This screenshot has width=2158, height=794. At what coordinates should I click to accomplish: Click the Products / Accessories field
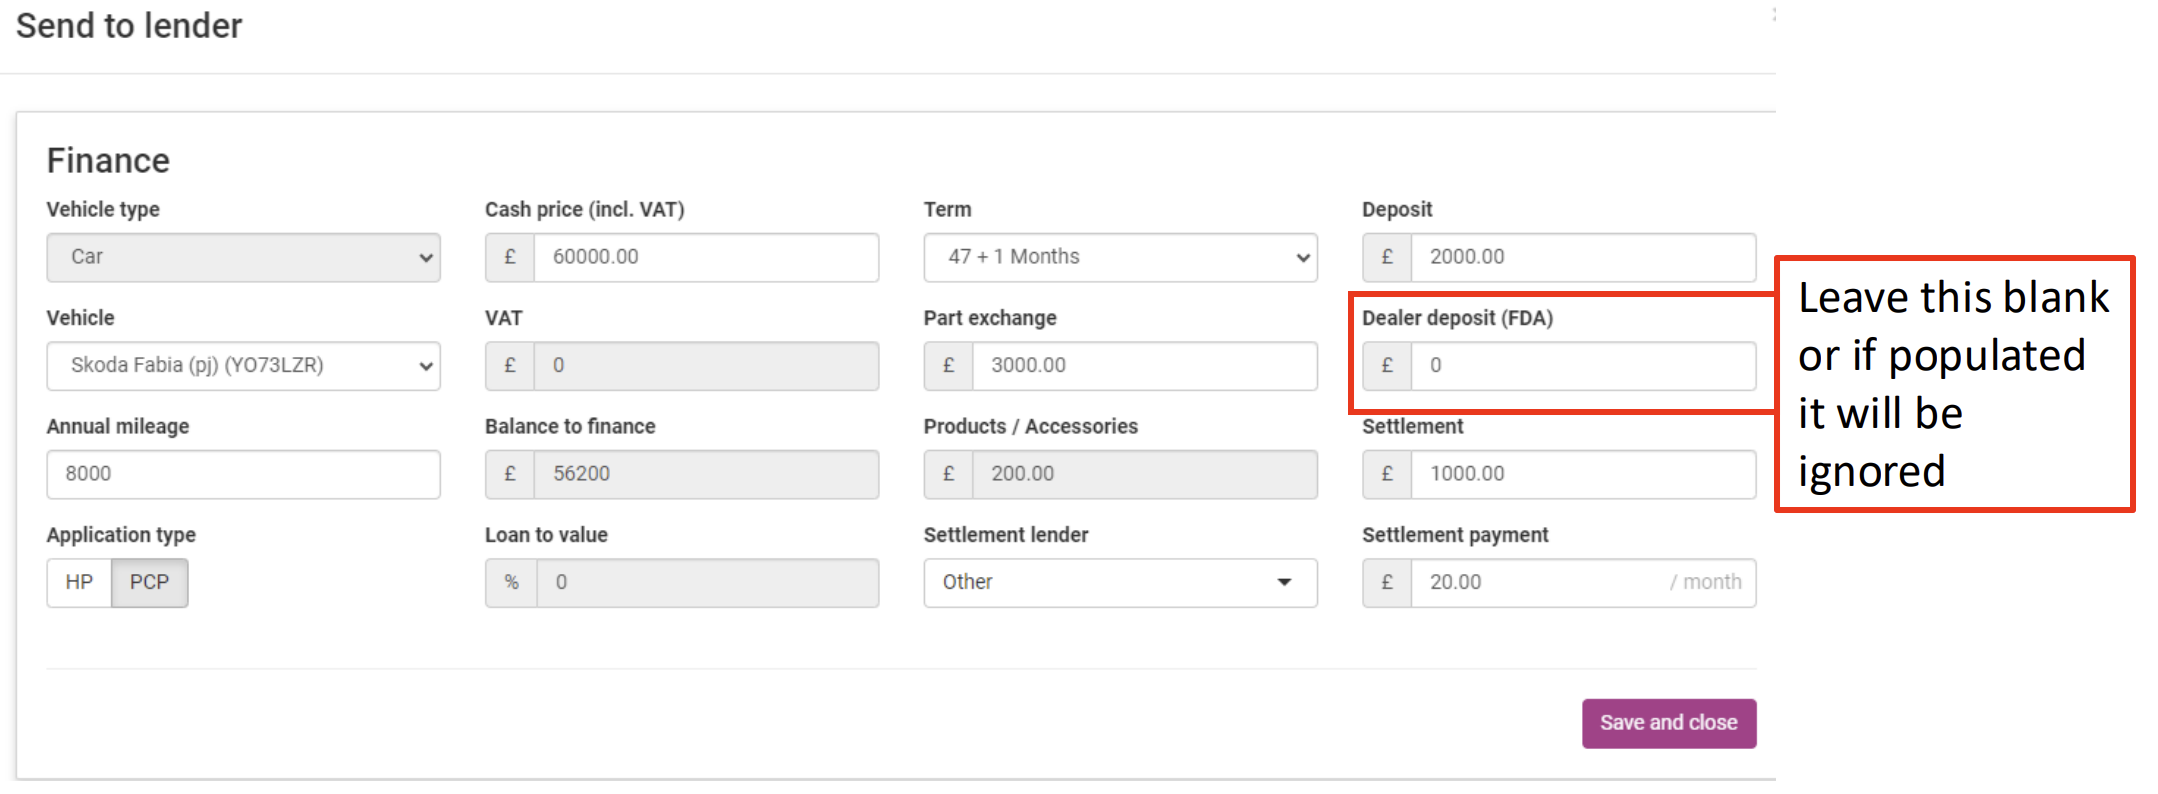point(1143,474)
